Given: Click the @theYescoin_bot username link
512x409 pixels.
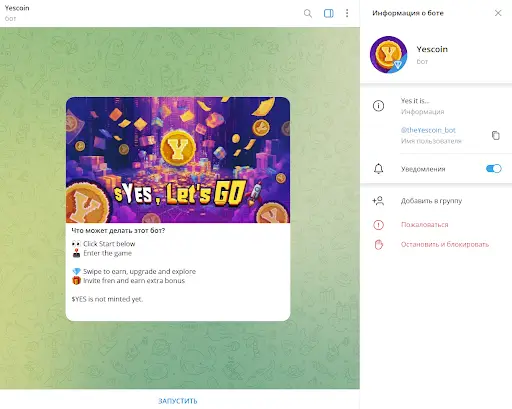Looking at the screenshot, I should [x=428, y=130].
